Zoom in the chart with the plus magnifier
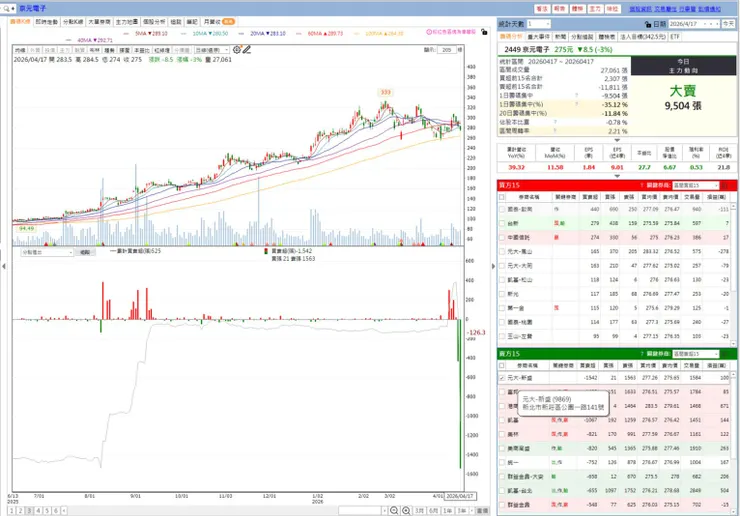The height and width of the screenshot is (516, 740). (406, 511)
